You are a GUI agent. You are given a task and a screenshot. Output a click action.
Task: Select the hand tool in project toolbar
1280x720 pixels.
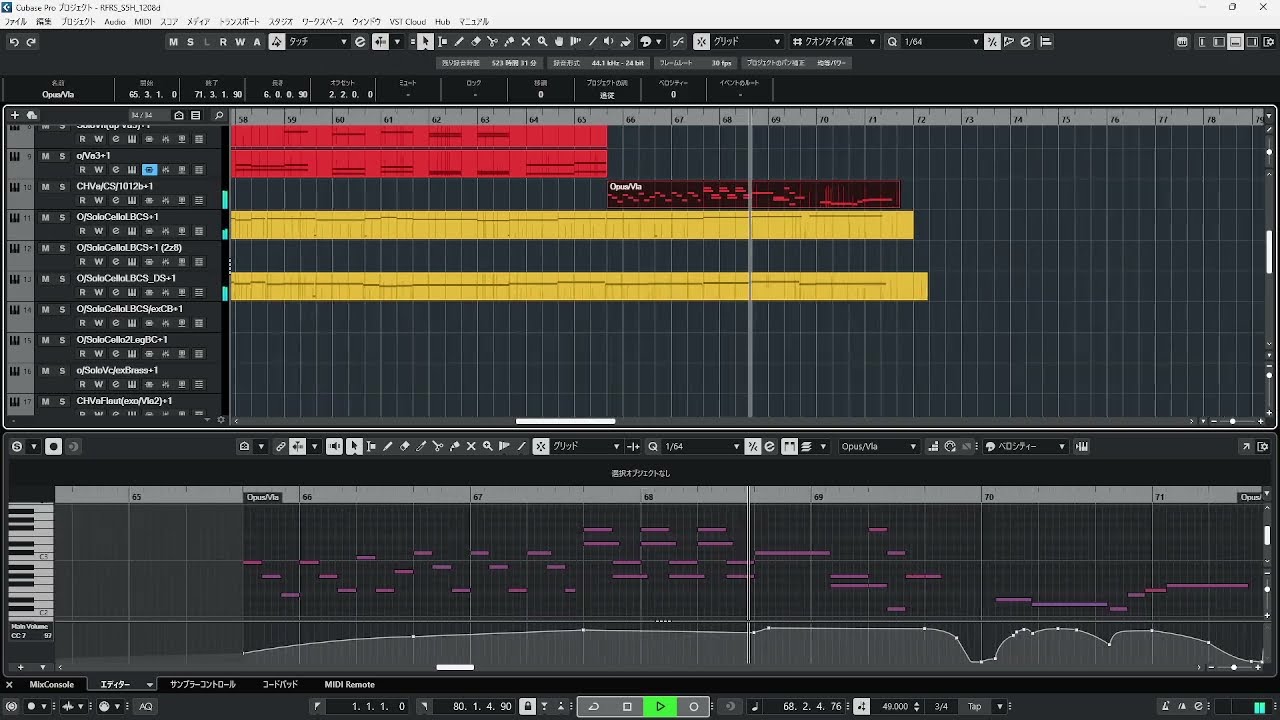[559, 42]
